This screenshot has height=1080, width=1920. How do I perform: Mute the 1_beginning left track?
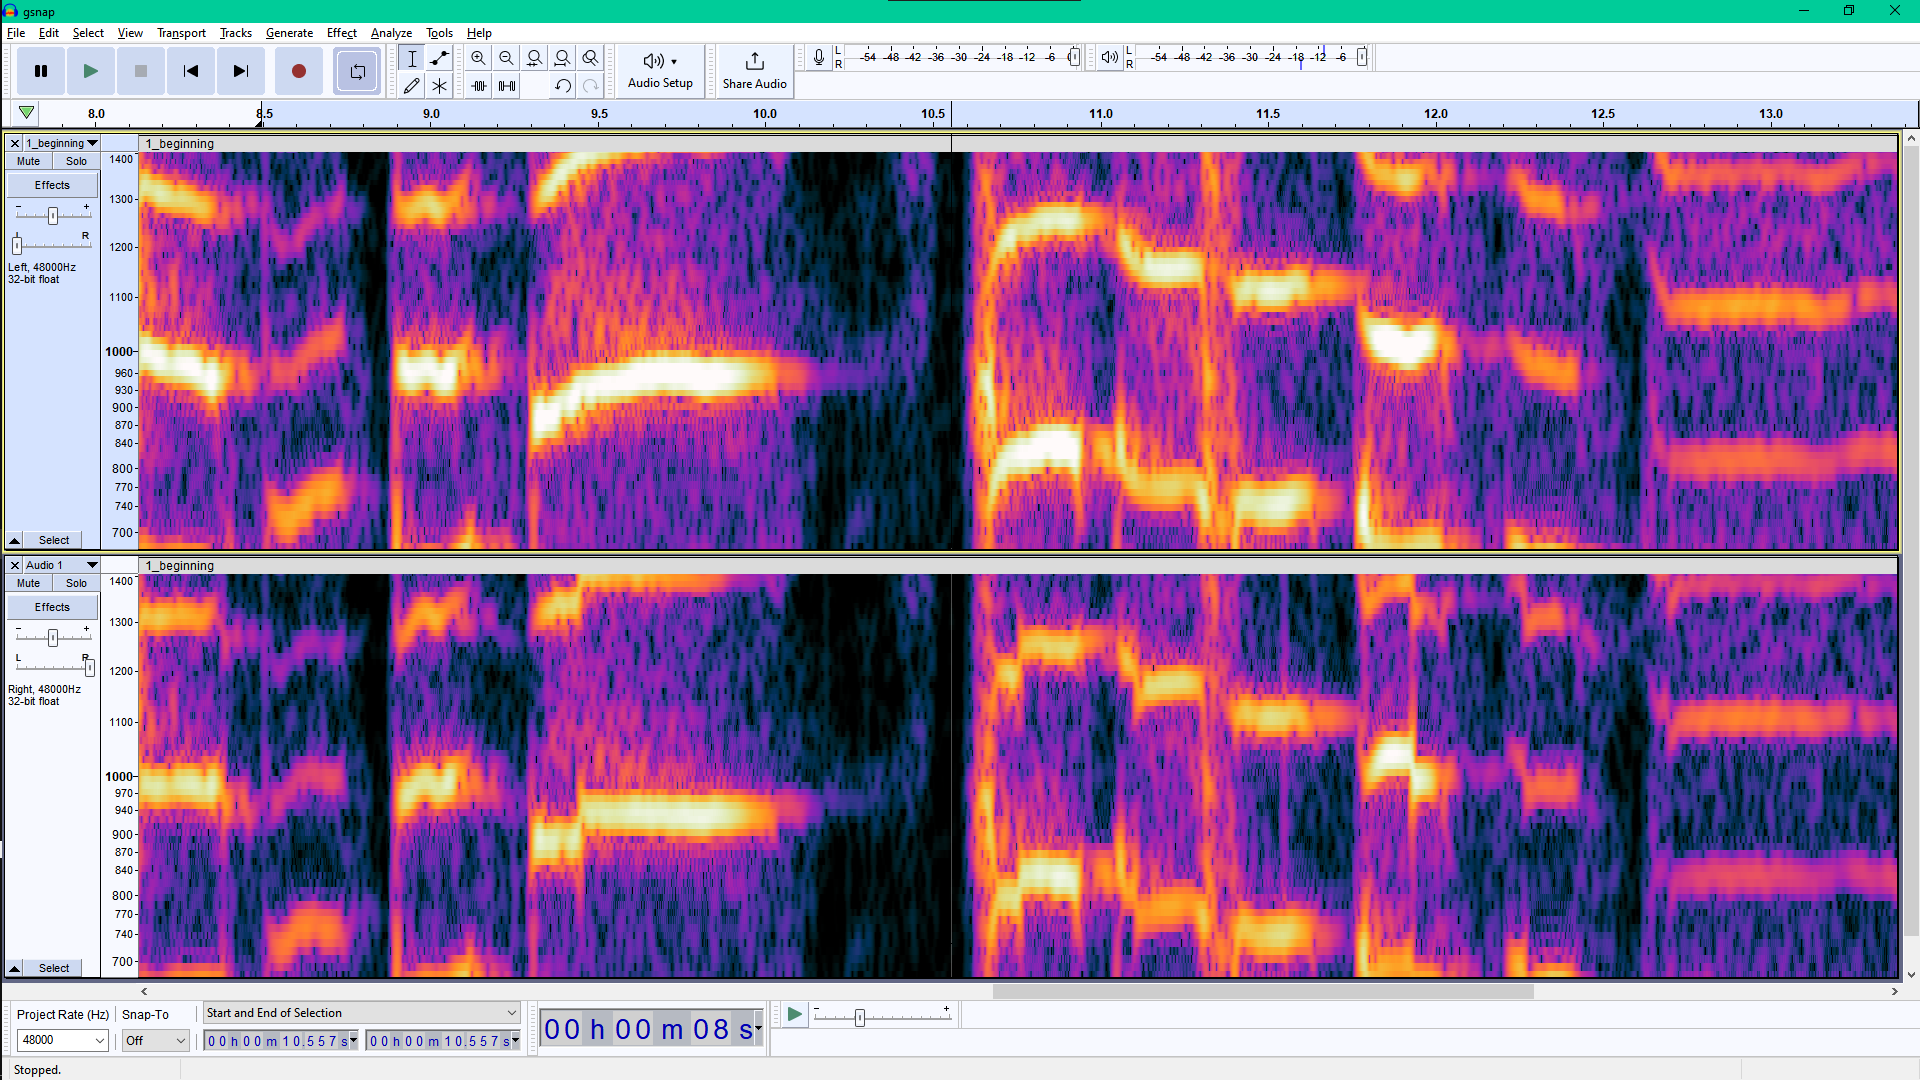click(x=28, y=161)
